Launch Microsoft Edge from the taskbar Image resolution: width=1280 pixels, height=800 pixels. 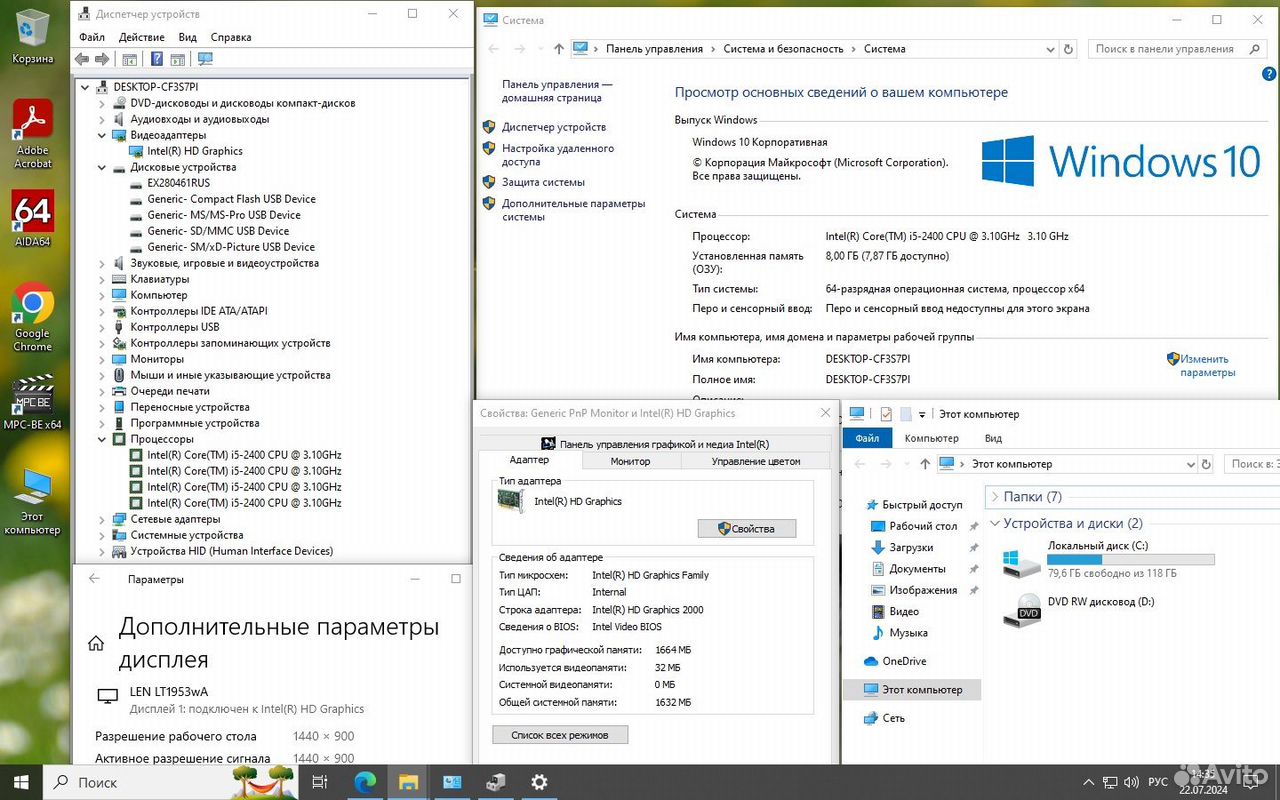click(364, 782)
